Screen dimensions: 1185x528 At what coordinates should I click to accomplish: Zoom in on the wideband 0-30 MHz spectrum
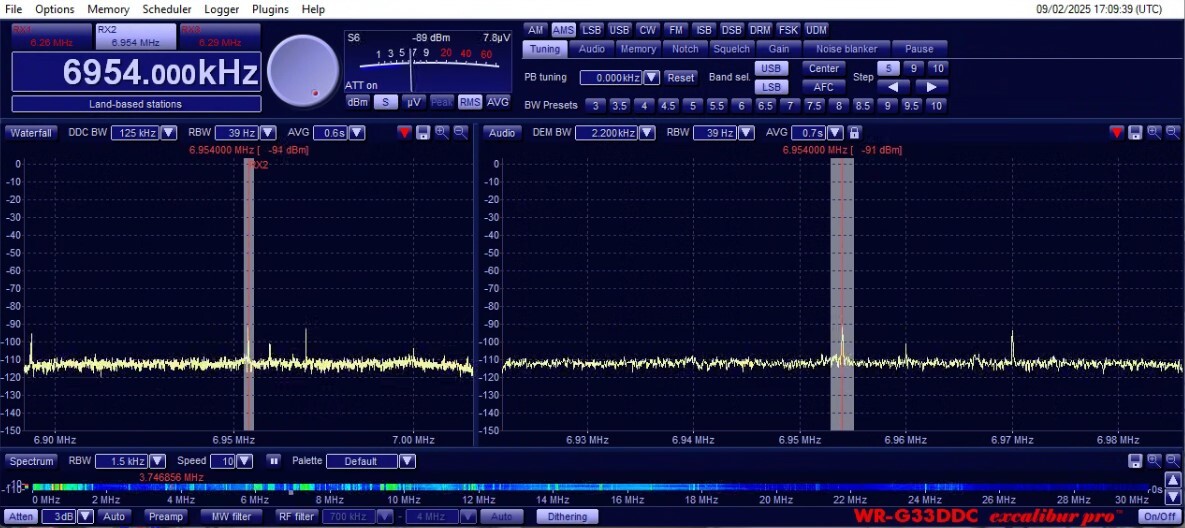1154,461
